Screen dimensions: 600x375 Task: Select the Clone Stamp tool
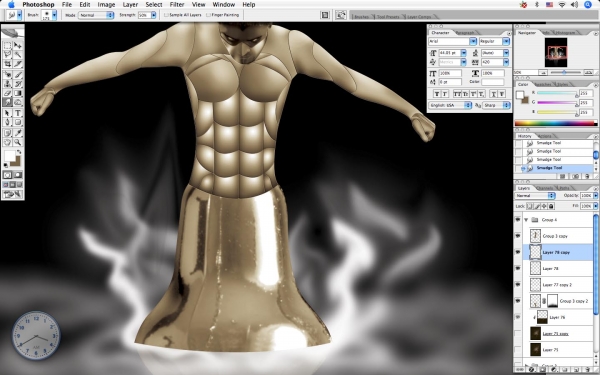(x=7, y=84)
